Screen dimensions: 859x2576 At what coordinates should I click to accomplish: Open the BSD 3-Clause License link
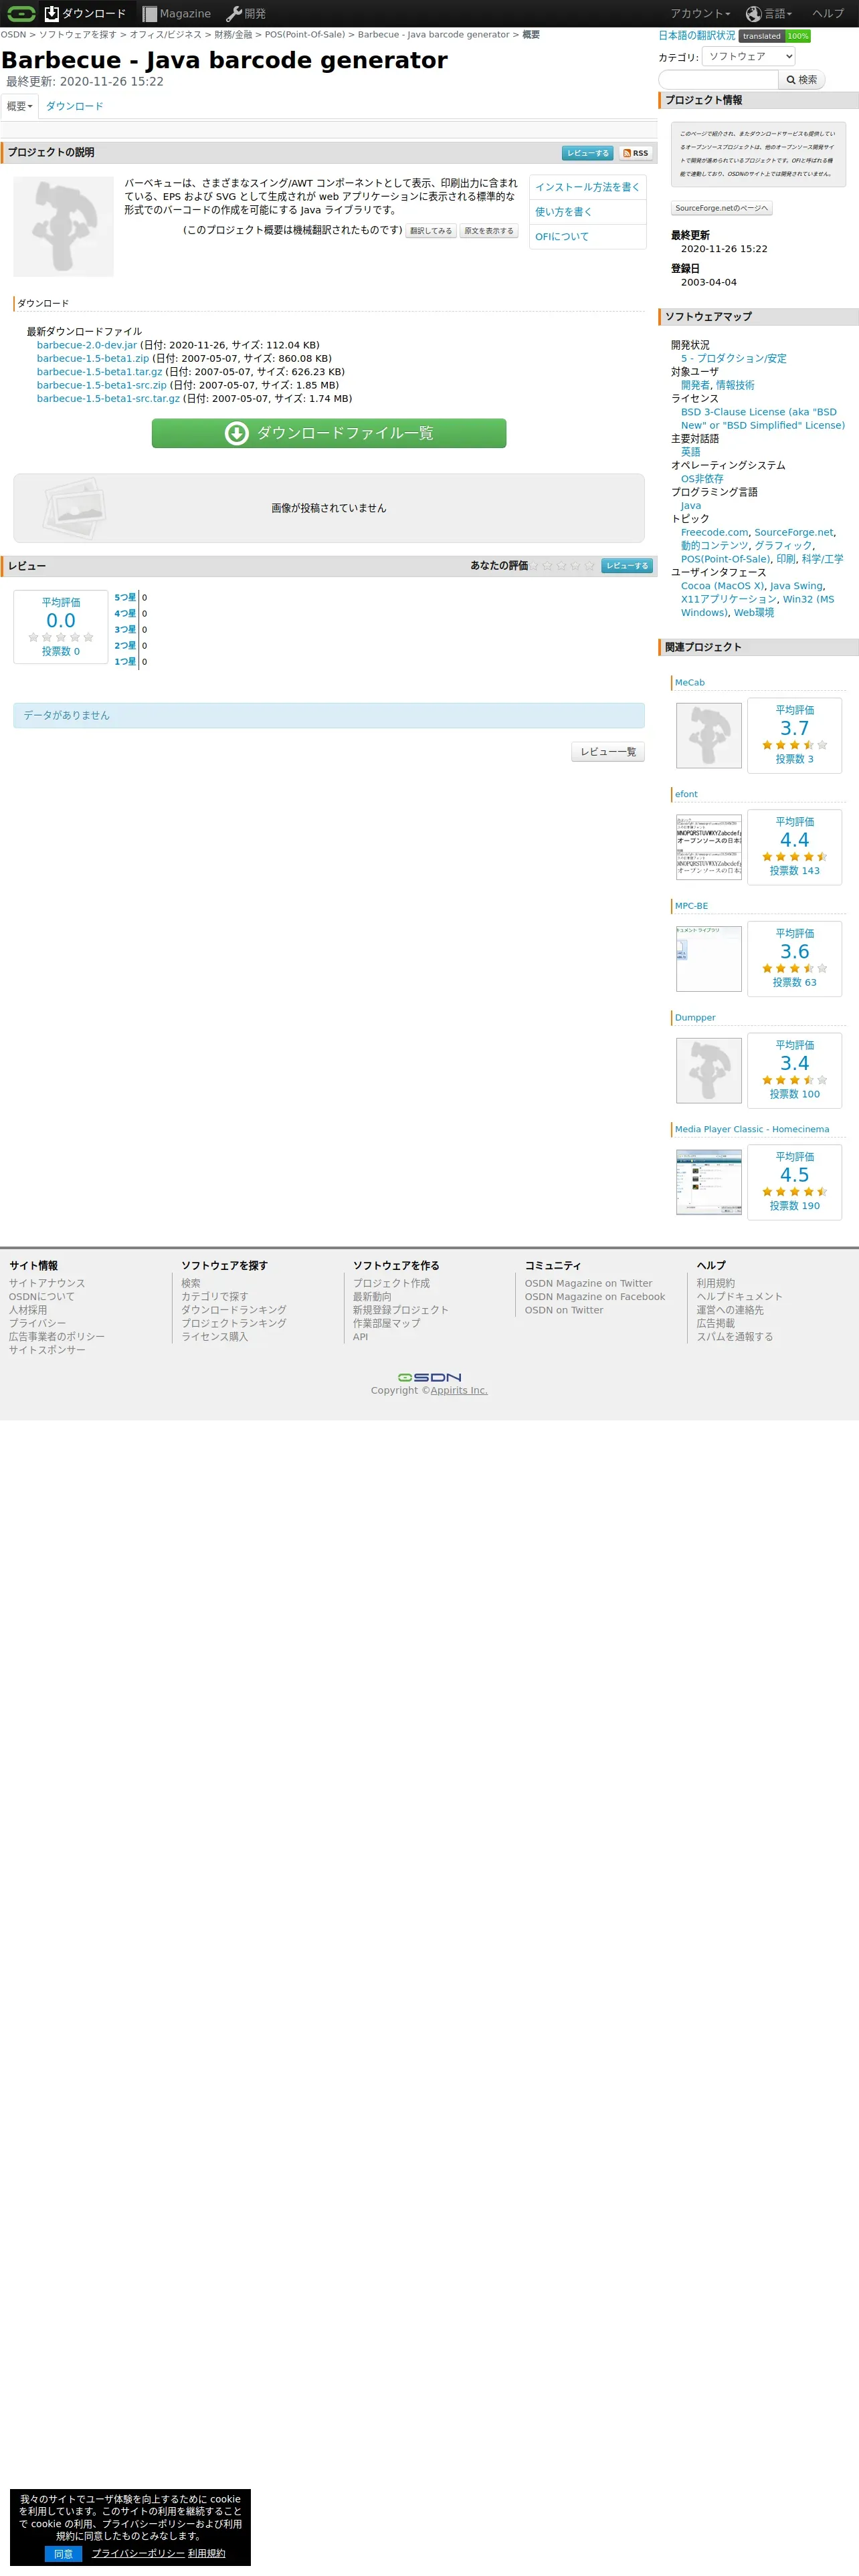[x=763, y=418]
